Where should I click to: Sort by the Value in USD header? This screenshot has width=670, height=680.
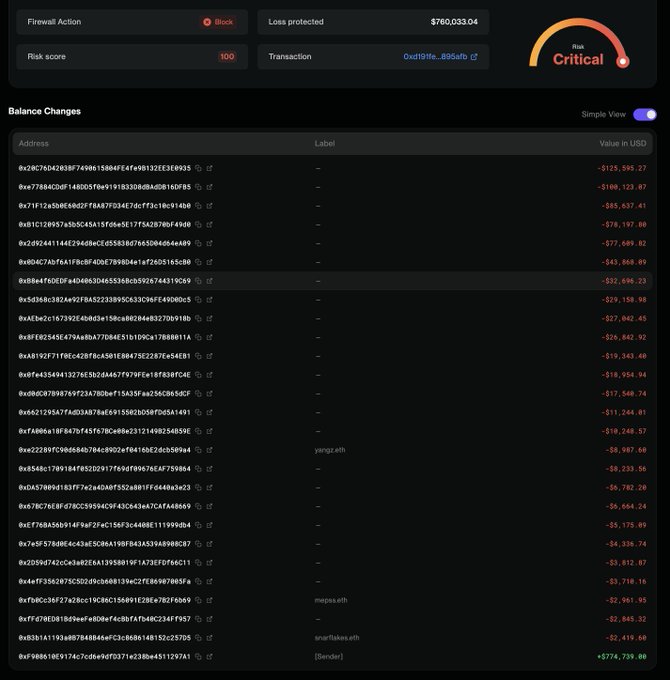[623, 143]
